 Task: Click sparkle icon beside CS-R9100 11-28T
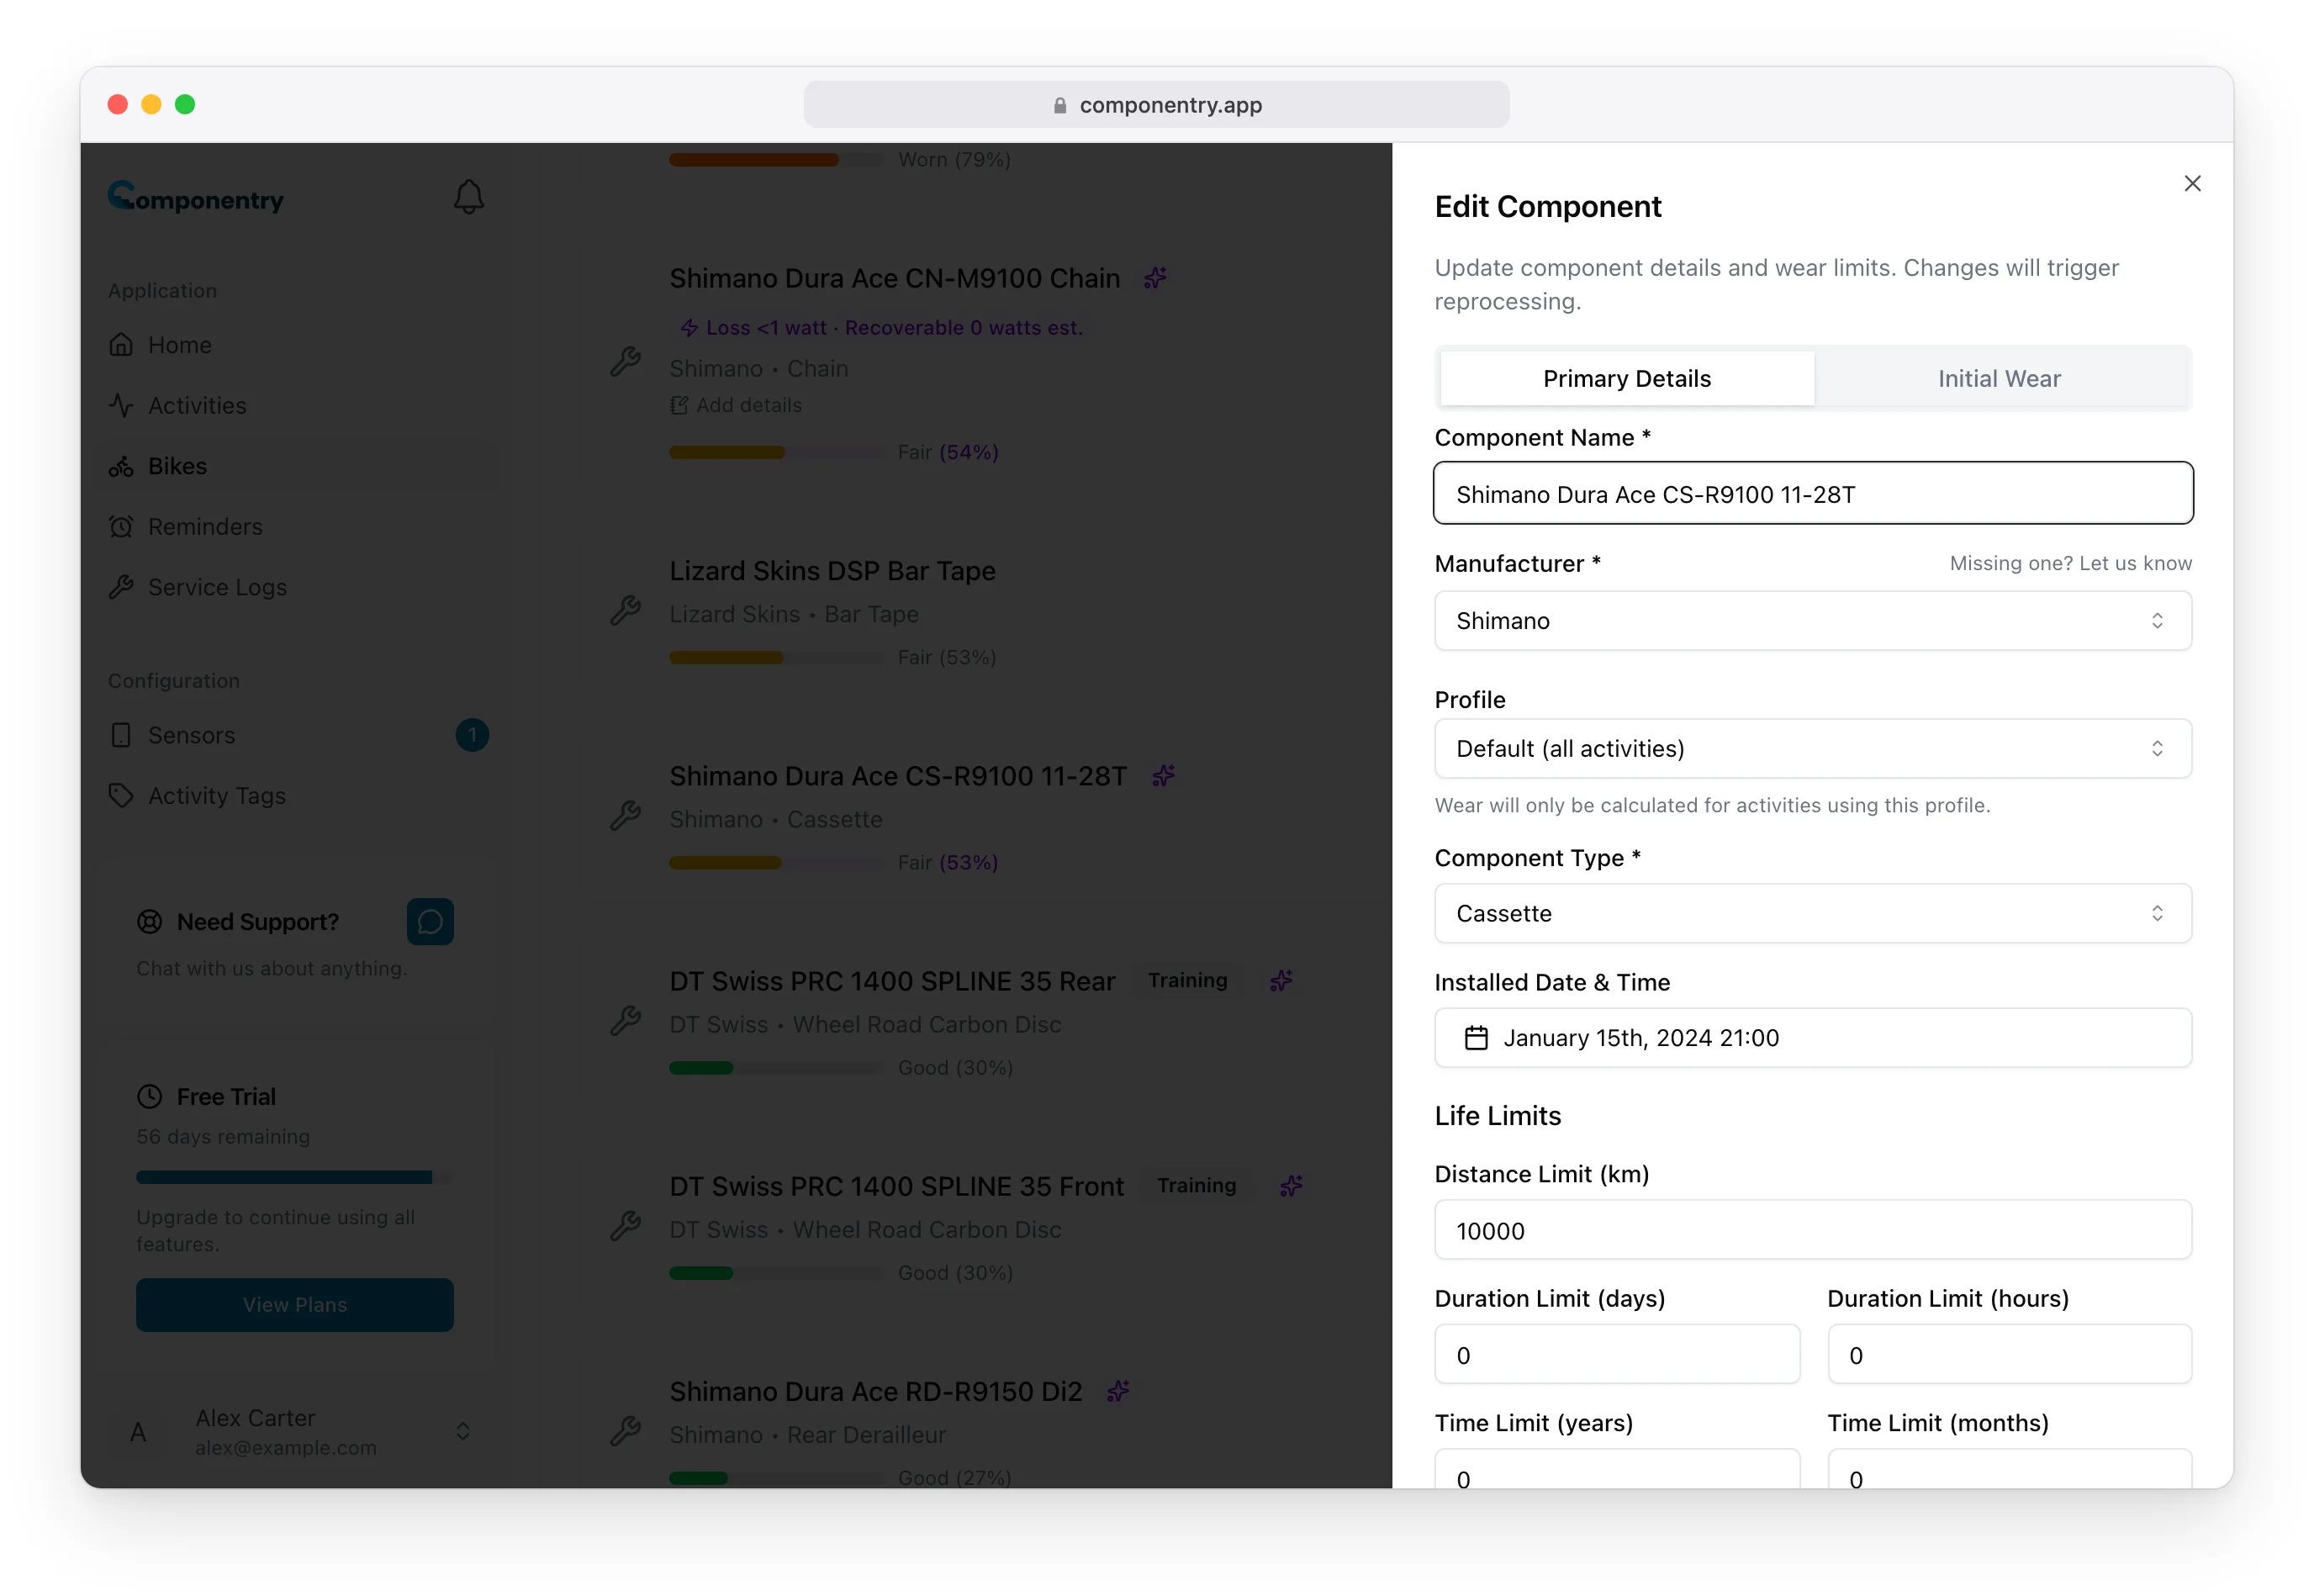(1163, 776)
